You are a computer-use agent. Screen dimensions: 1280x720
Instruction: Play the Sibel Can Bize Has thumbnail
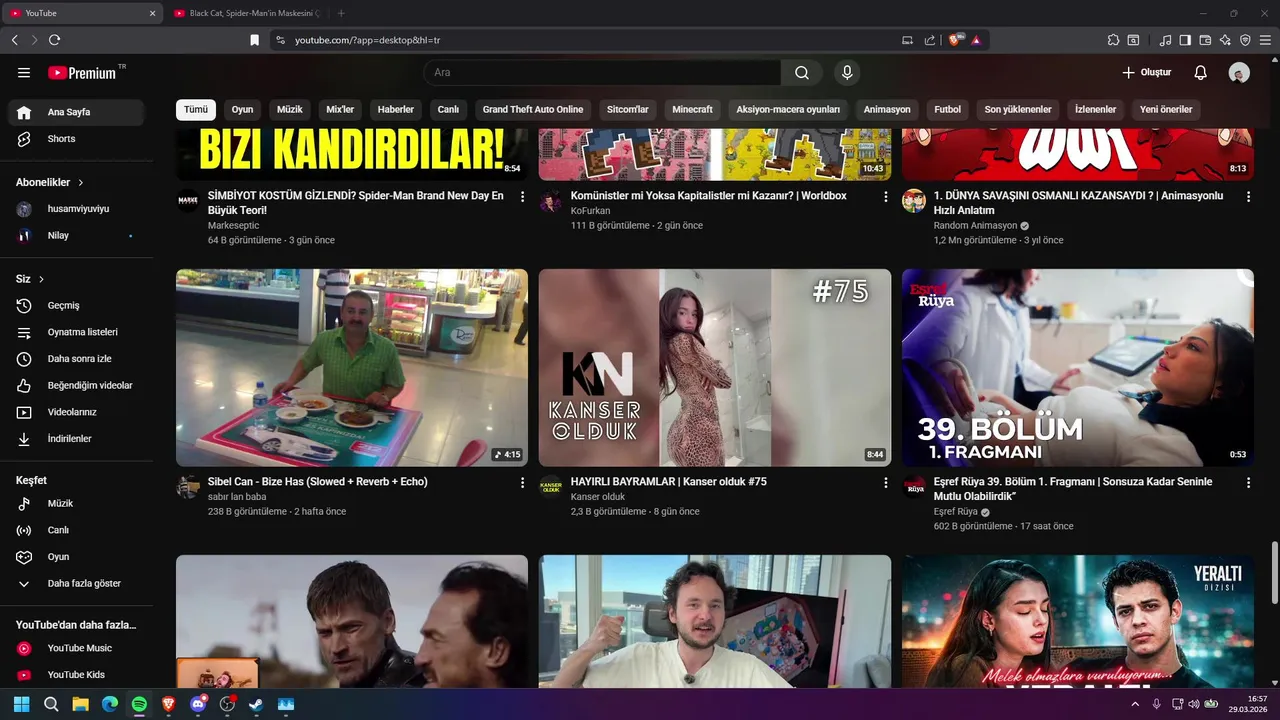[352, 367]
